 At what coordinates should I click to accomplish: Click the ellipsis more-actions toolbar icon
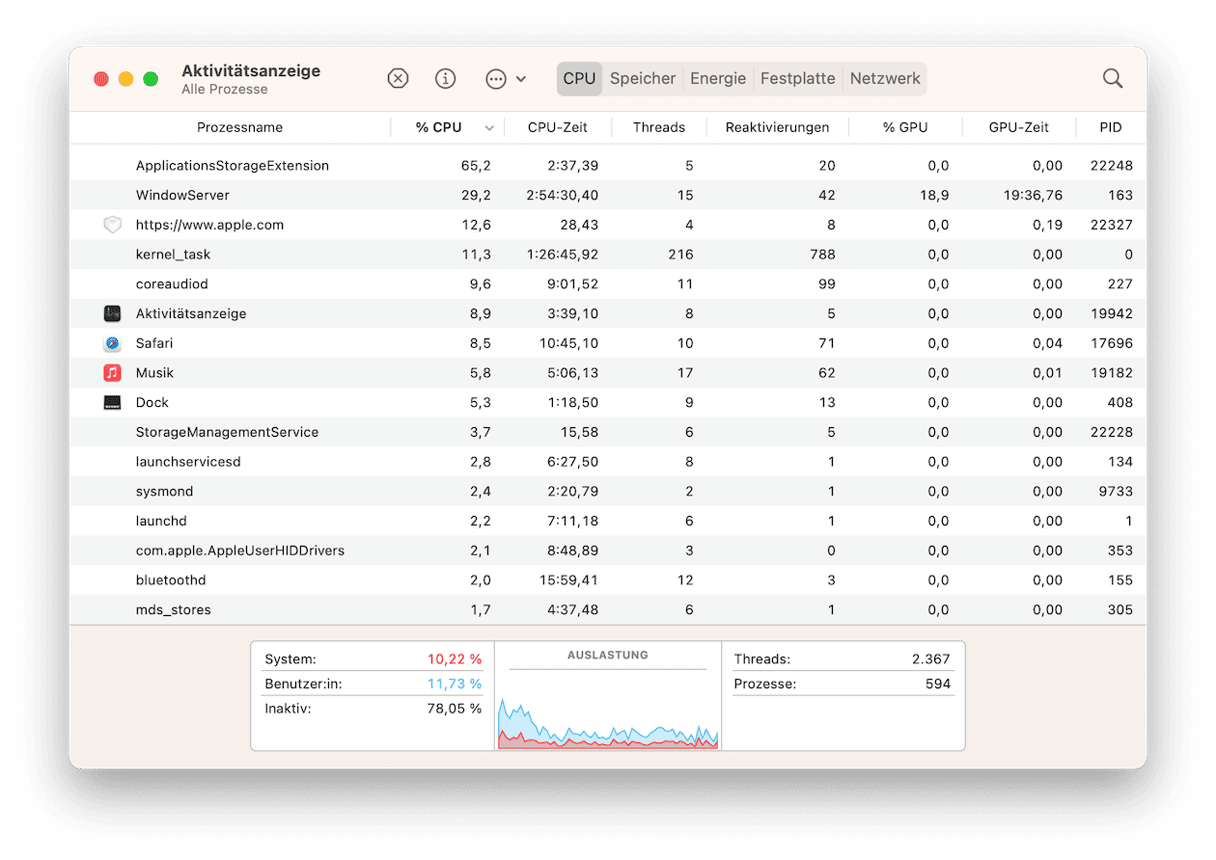[x=496, y=79]
